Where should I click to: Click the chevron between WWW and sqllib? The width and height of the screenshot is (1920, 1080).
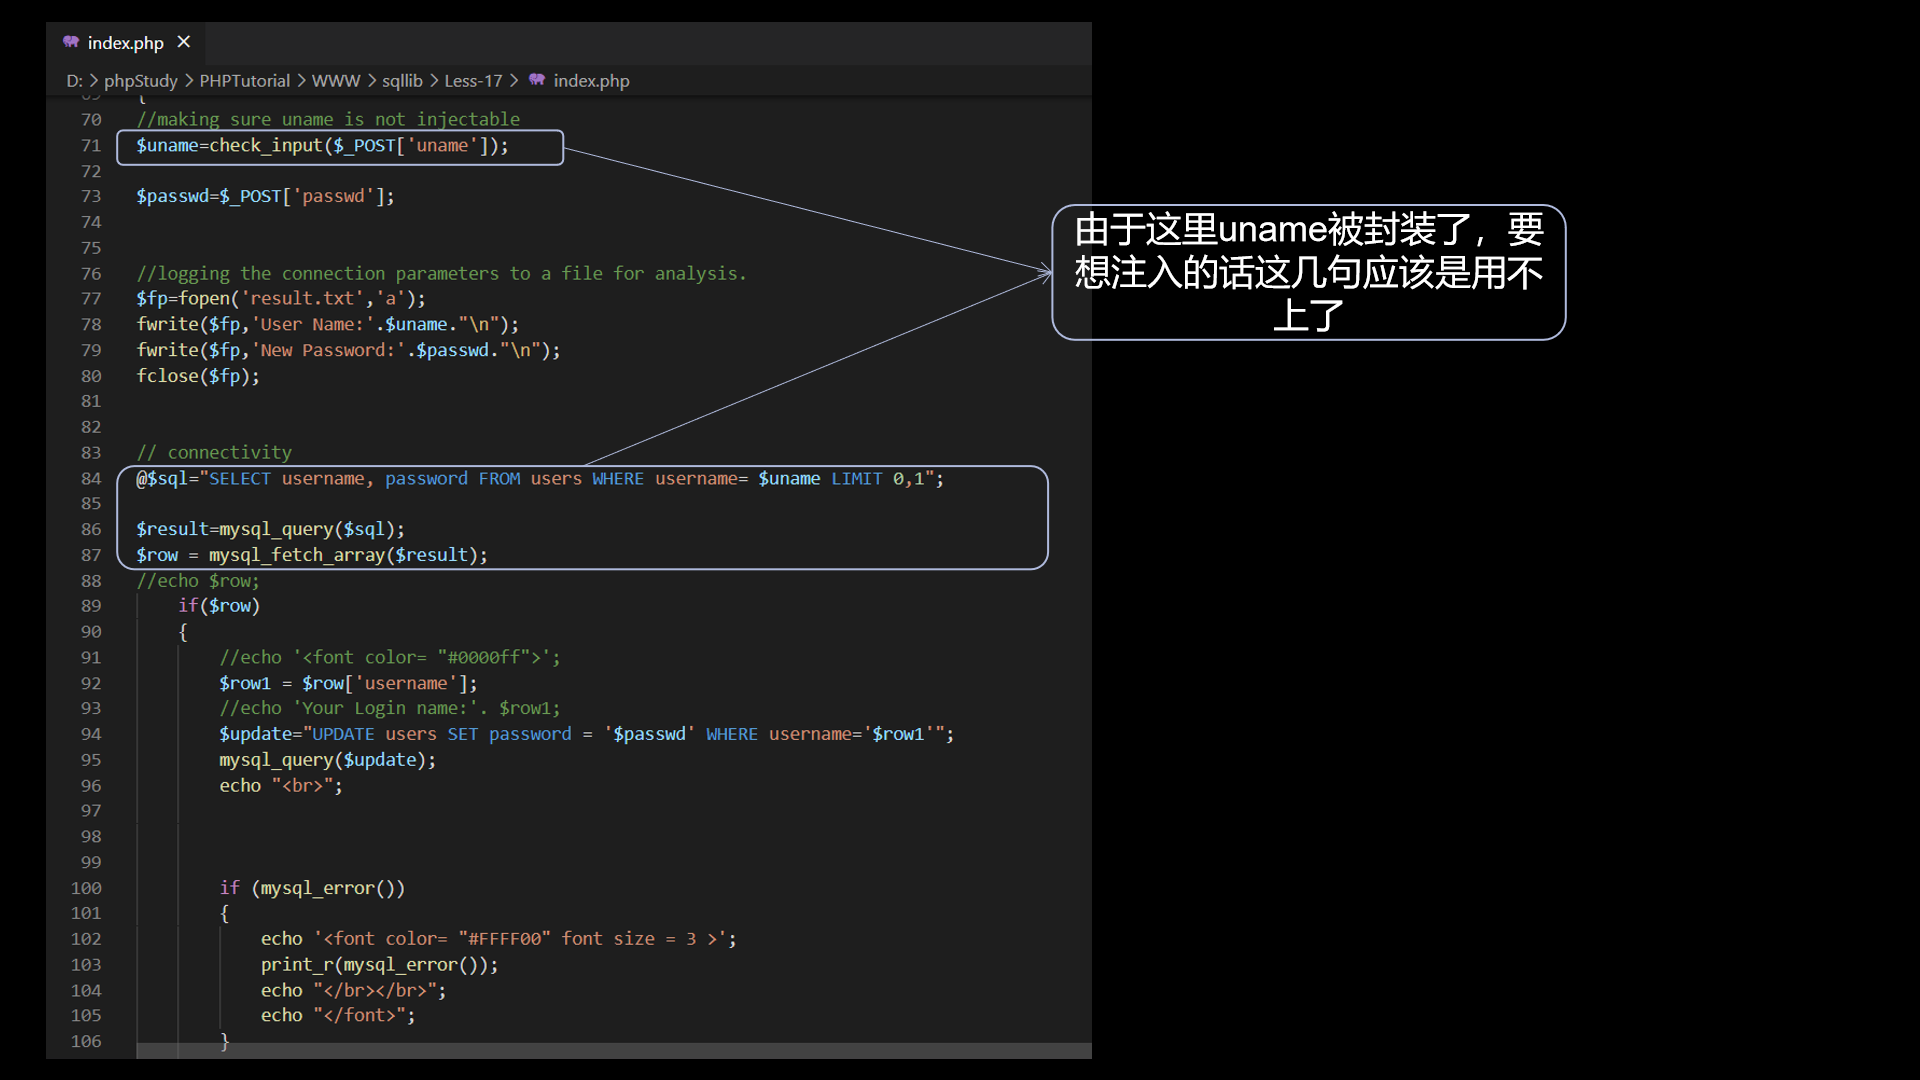point(371,81)
